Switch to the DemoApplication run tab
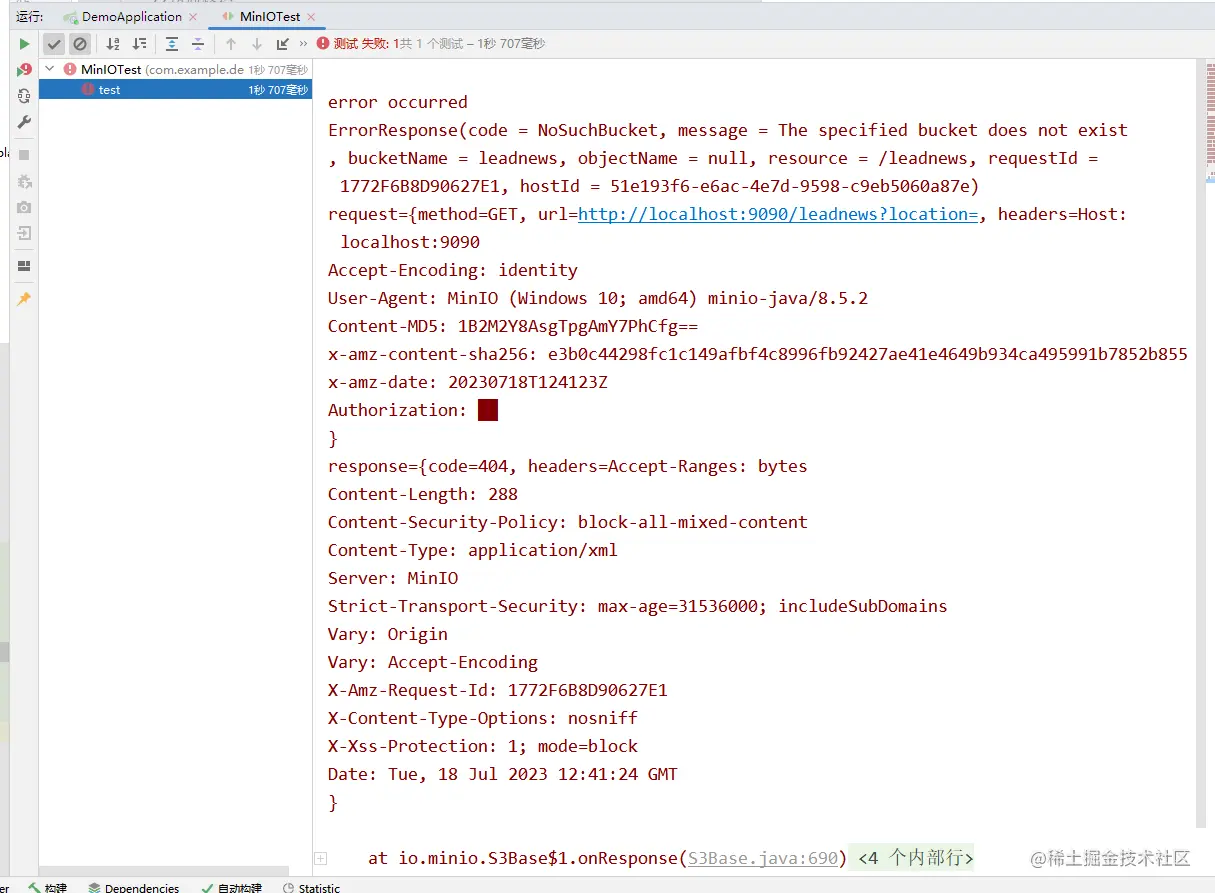Screen dimensions: 1215x893 [131, 17]
